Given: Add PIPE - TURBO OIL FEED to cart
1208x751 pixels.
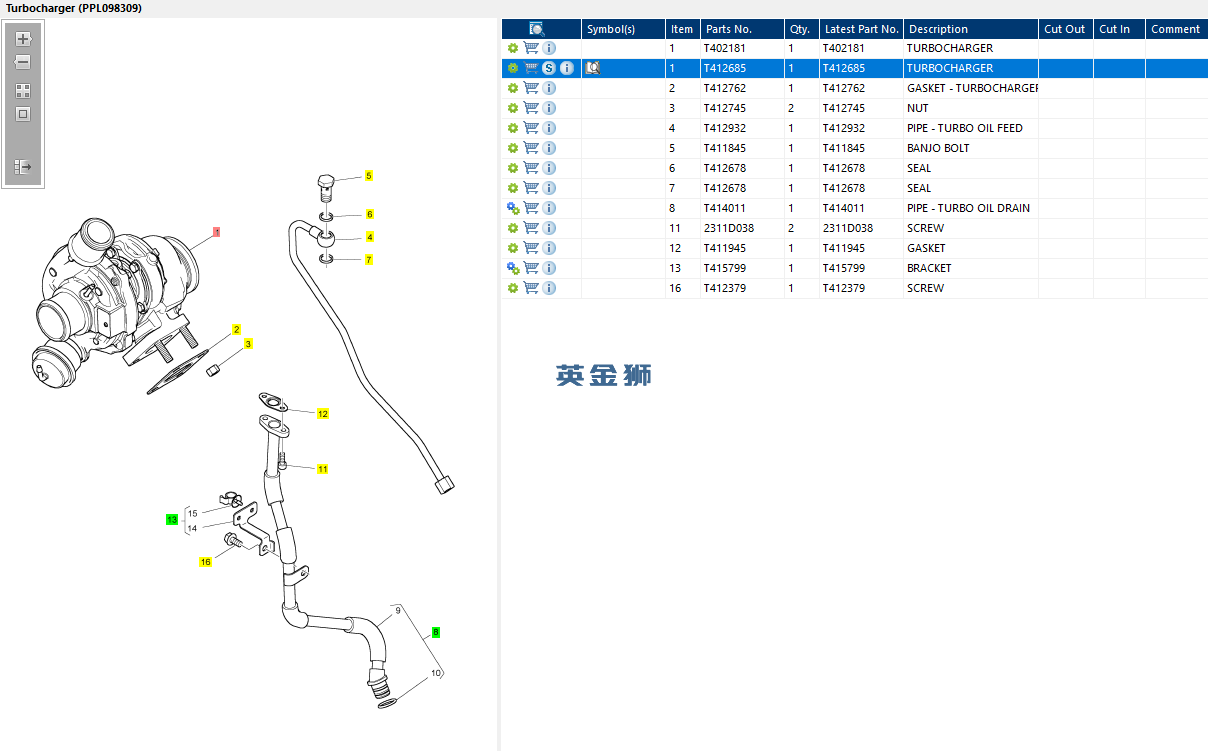Looking at the screenshot, I should tap(531, 128).
